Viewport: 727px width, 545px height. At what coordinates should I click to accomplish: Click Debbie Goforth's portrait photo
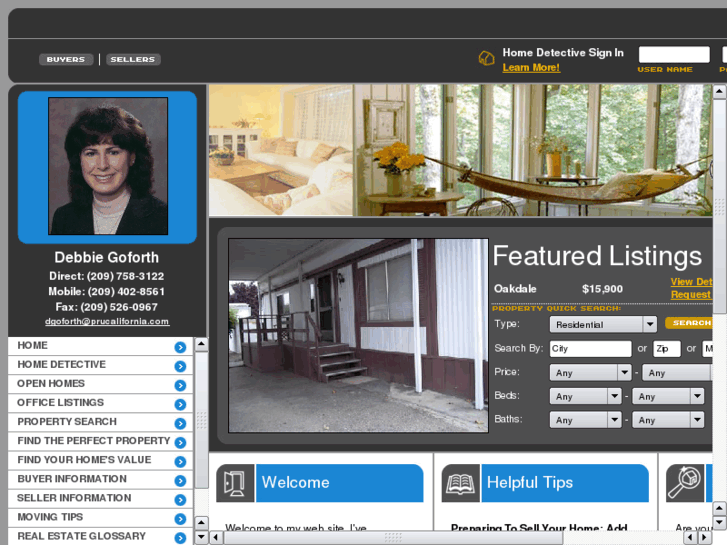pyautogui.click(x=108, y=166)
